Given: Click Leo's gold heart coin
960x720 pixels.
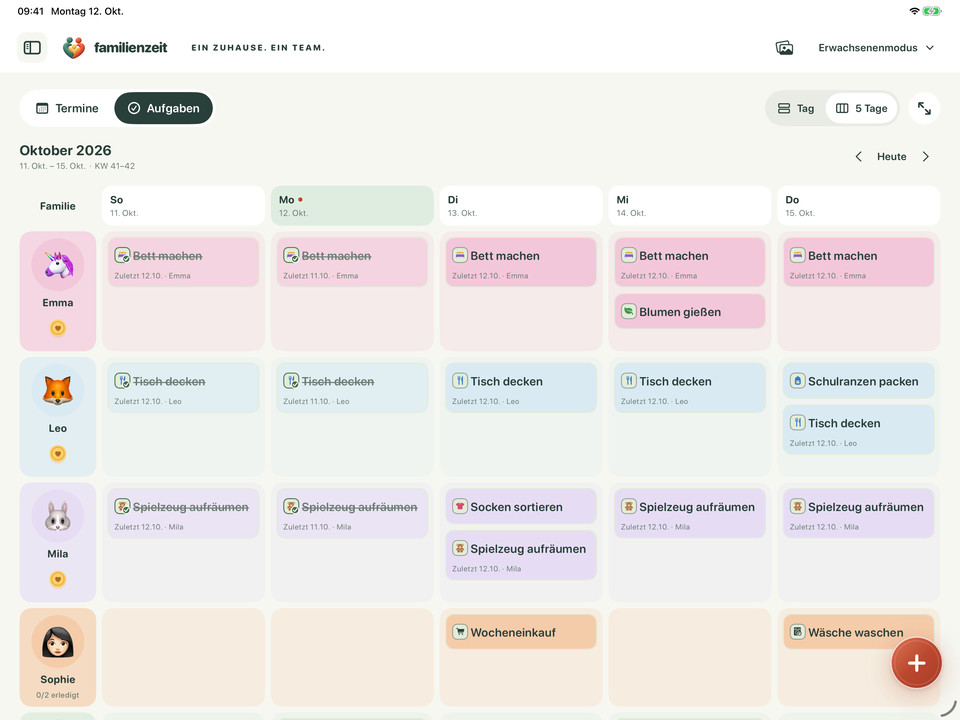Looking at the screenshot, I should point(58,454).
